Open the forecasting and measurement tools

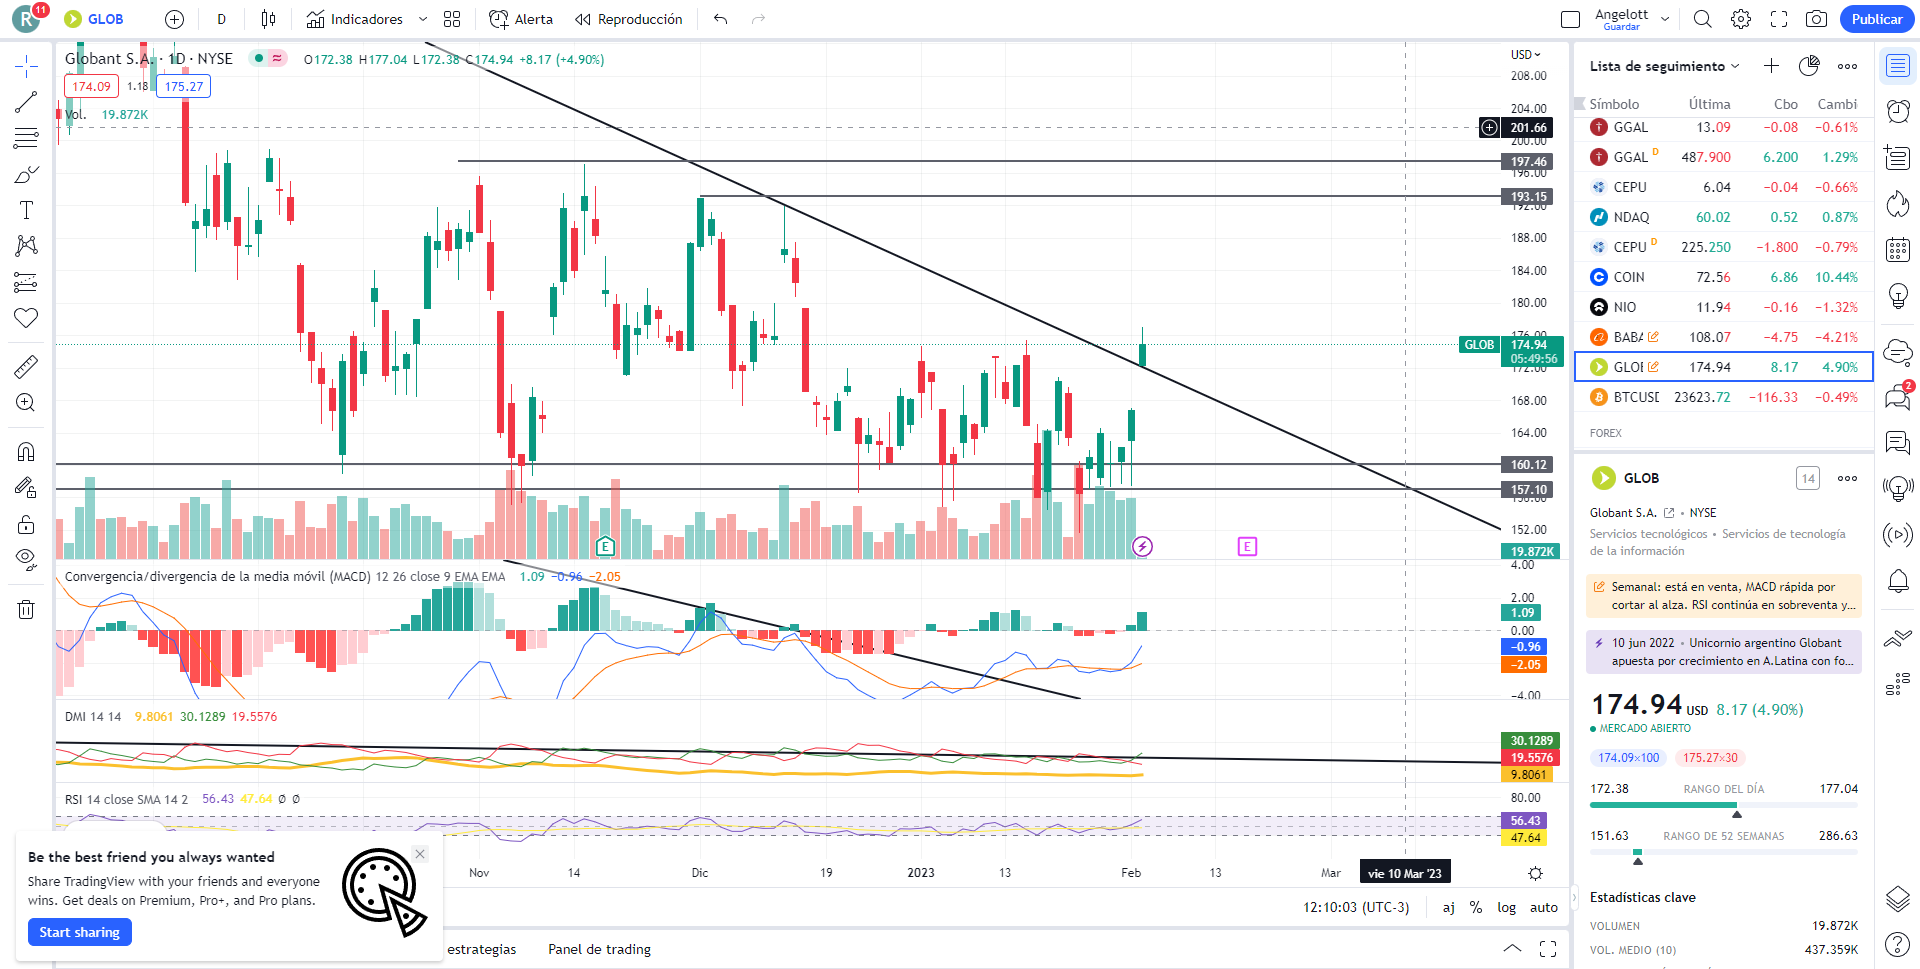pyautogui.click(x=26, y=282)
